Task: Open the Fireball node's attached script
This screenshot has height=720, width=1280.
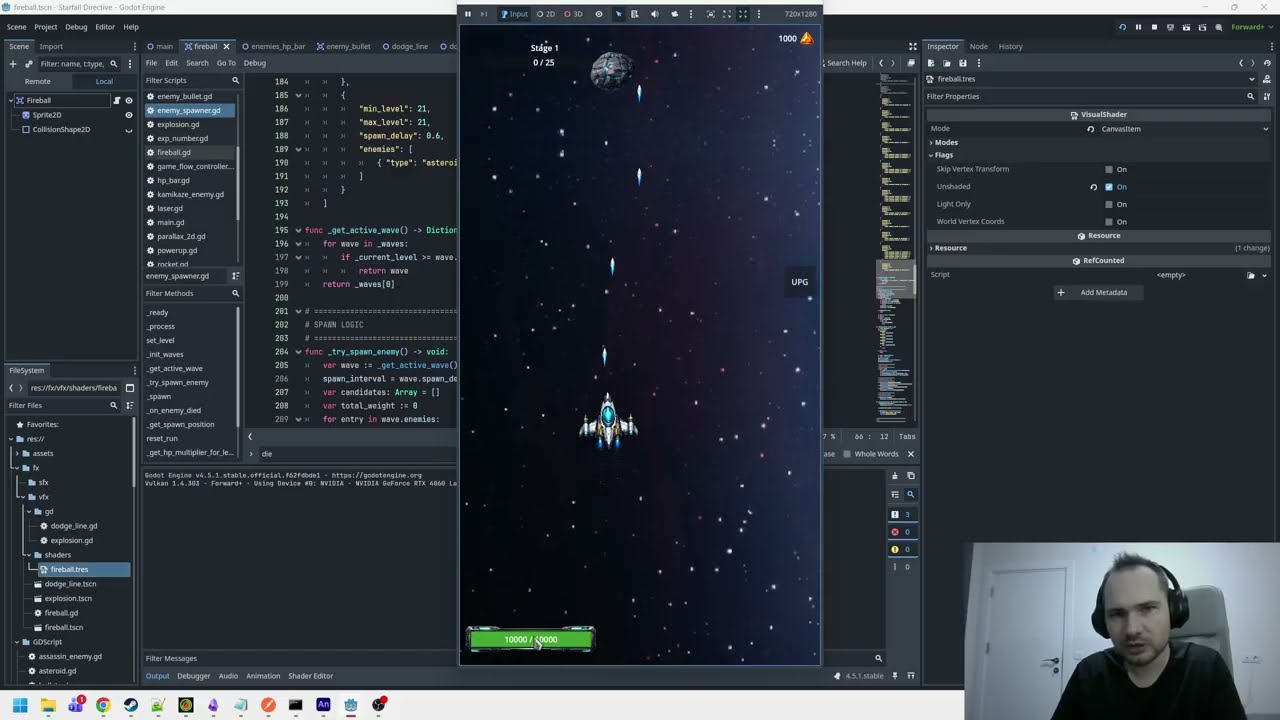Action: coord(117,100)
